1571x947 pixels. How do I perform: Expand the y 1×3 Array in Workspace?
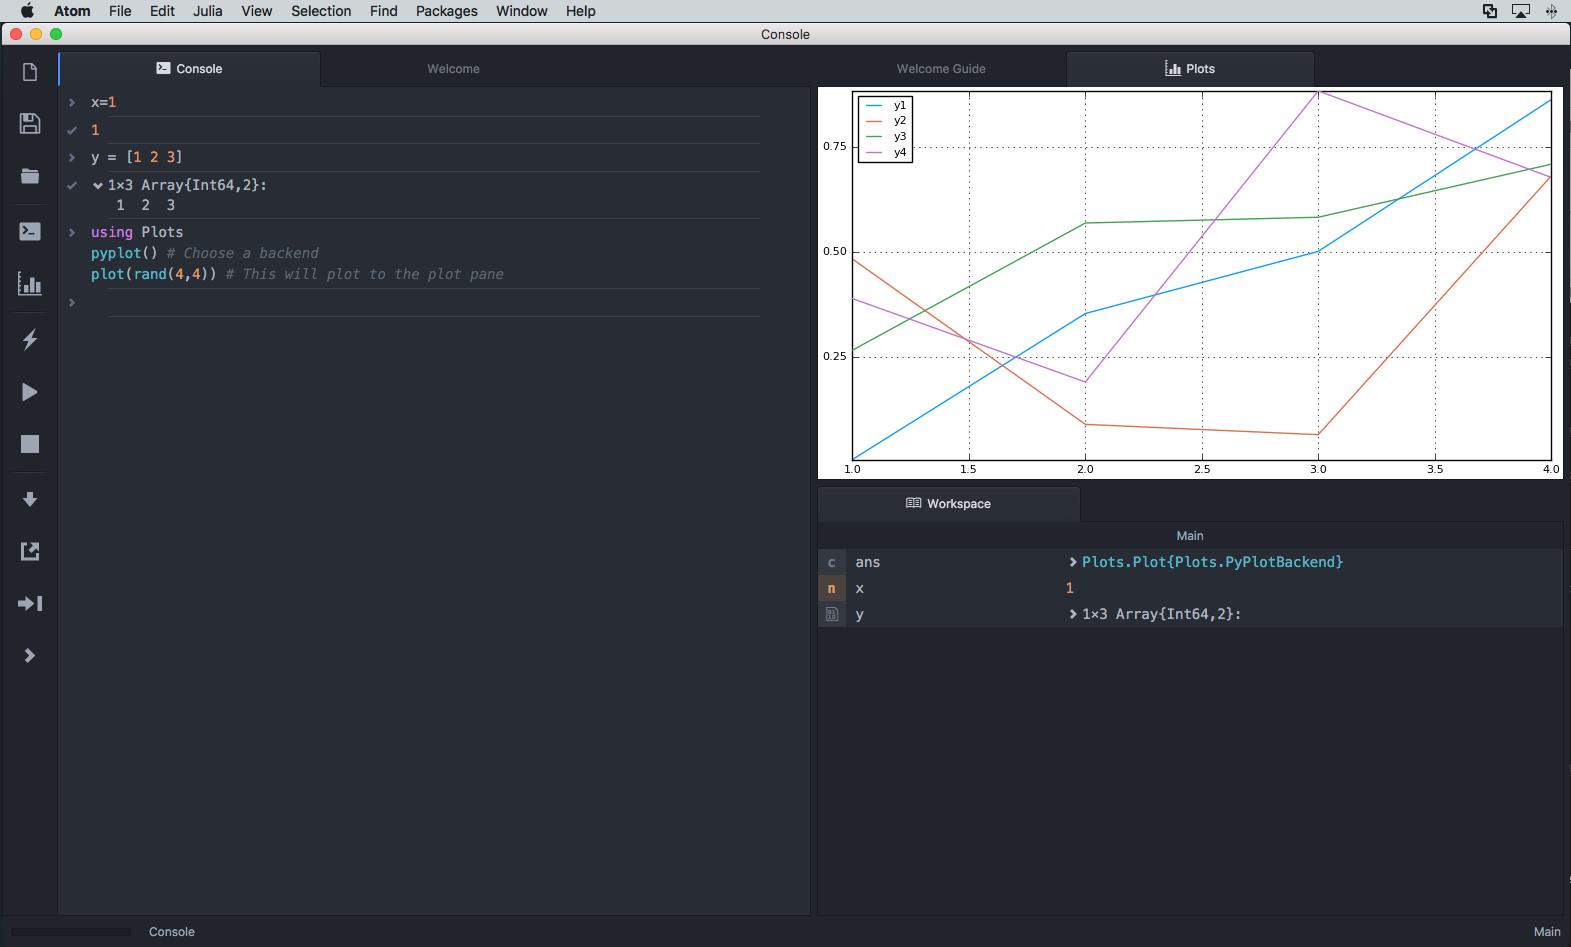(x=1073, y=614)
